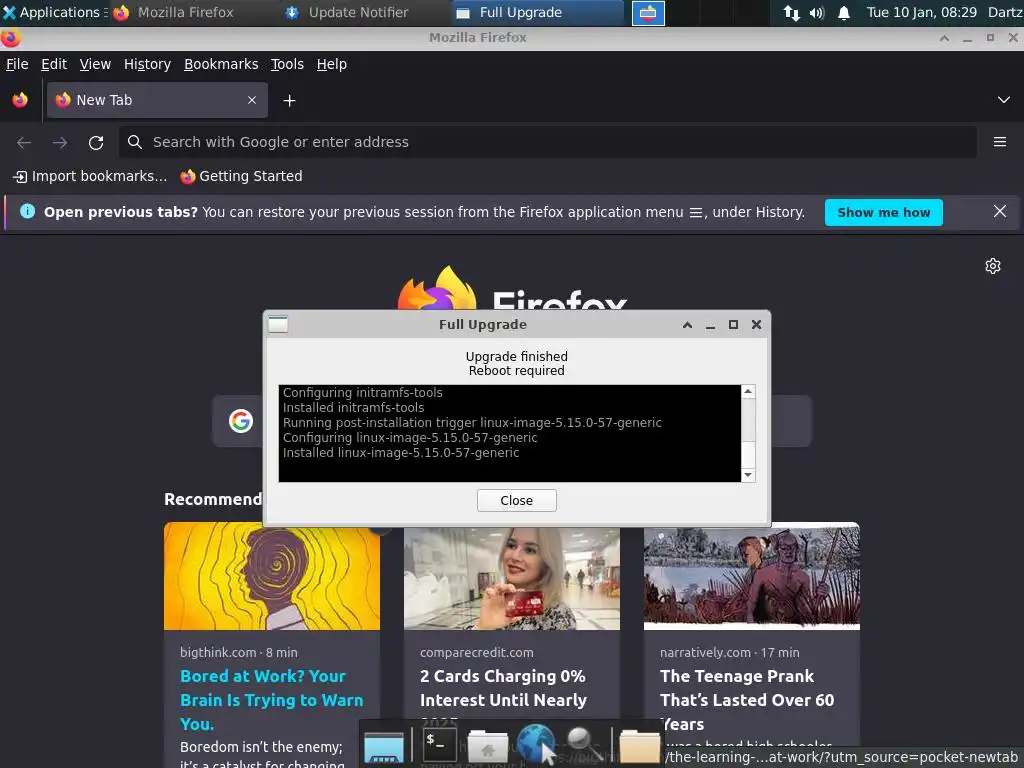This screenshot has height=768, width=1024.
Task: Open the Edit menu in Firefox
Action: coord(54,64)
